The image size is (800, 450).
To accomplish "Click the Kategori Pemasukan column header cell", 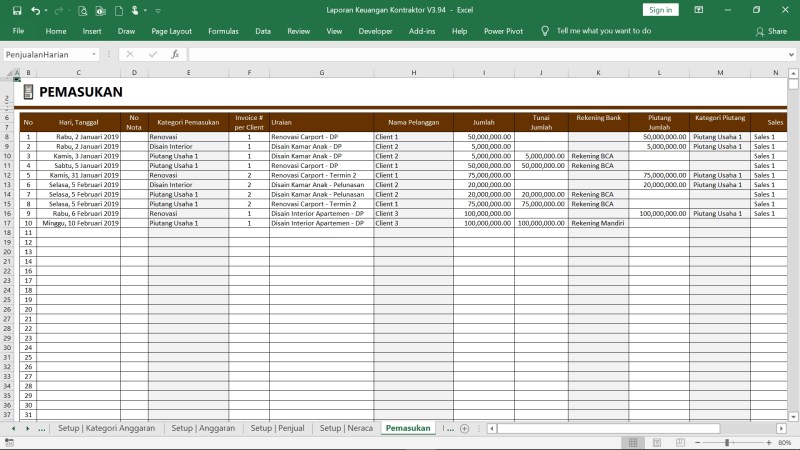I will point(188,122).
